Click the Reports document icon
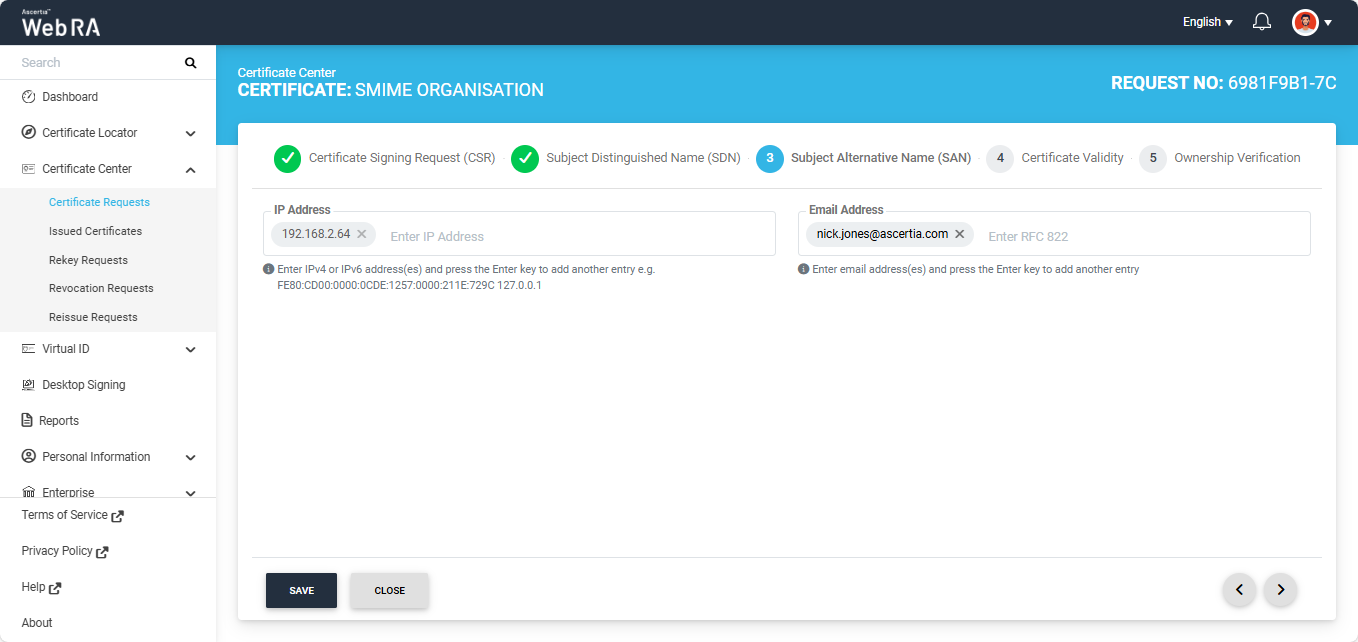Viewport: 1358px width, 642px height. tap(28, 421)
